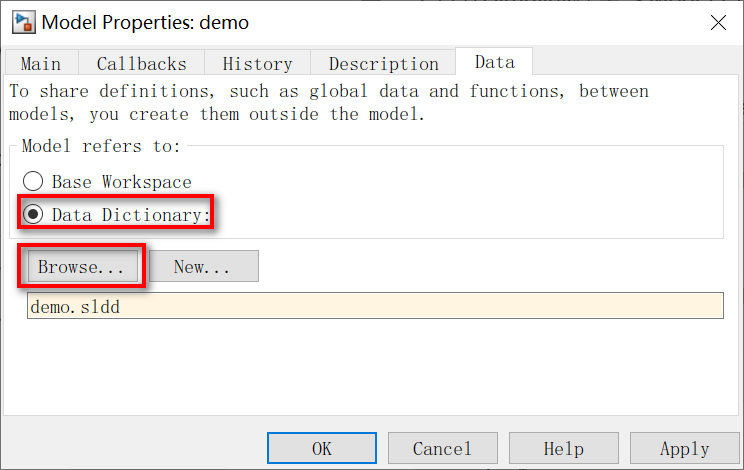This screenshot has height=470, width=744.
Task: Cancel the model properties changes
Action: click(x=443, y=448)
